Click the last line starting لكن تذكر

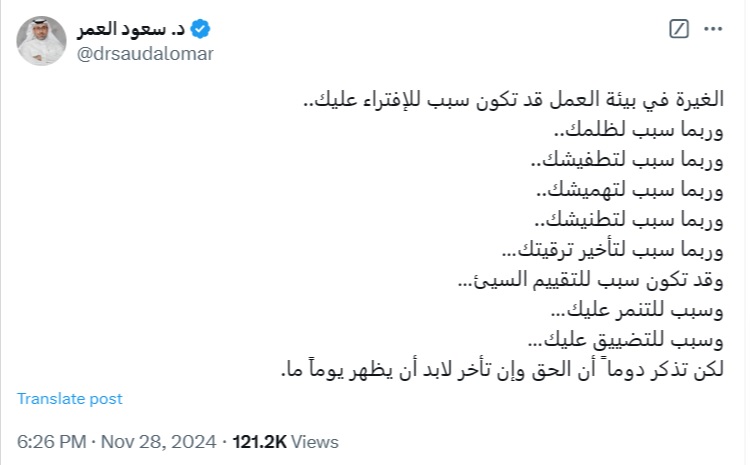point(502,369)
